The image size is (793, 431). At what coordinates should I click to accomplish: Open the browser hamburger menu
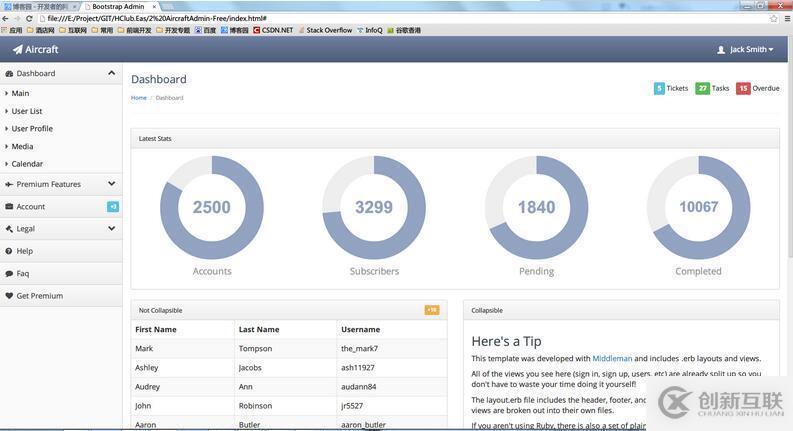click(x=787, y=18)
